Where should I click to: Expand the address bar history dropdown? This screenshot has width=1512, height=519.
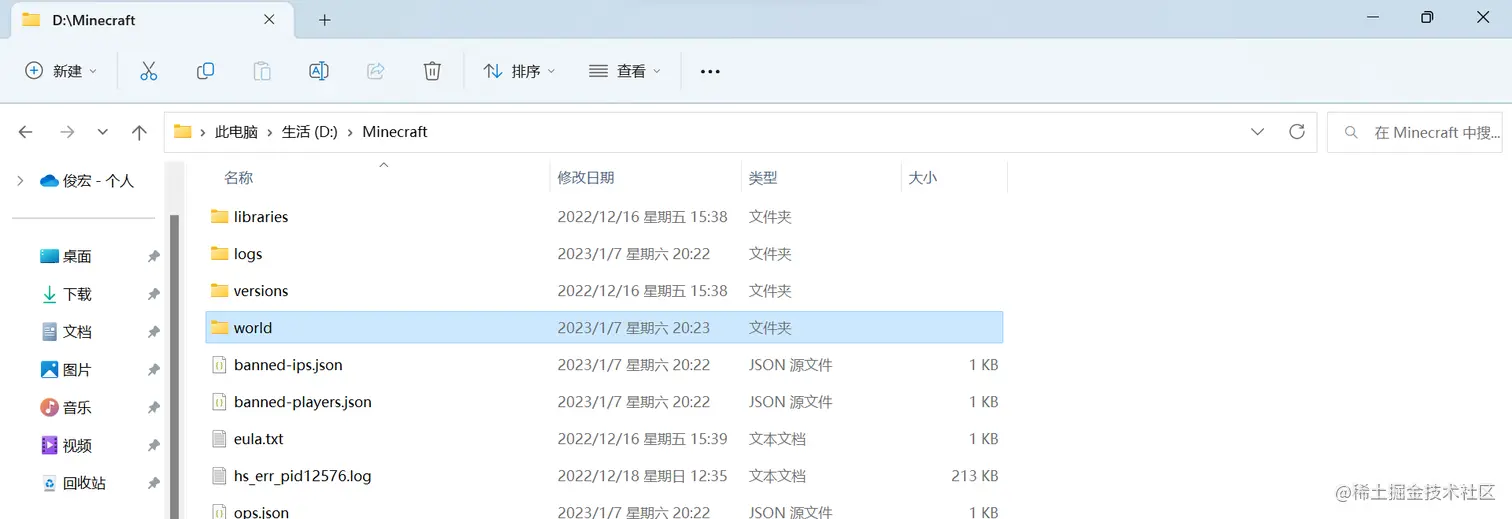pos(1257,132)
